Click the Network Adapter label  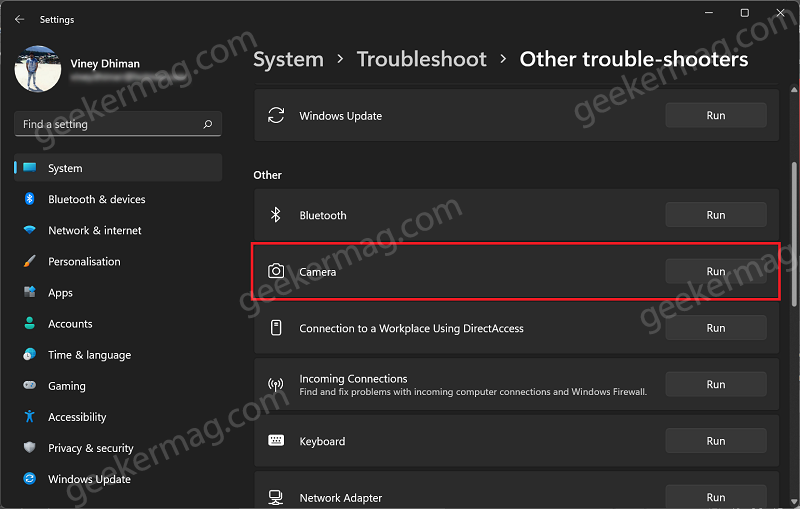[340, 497]
